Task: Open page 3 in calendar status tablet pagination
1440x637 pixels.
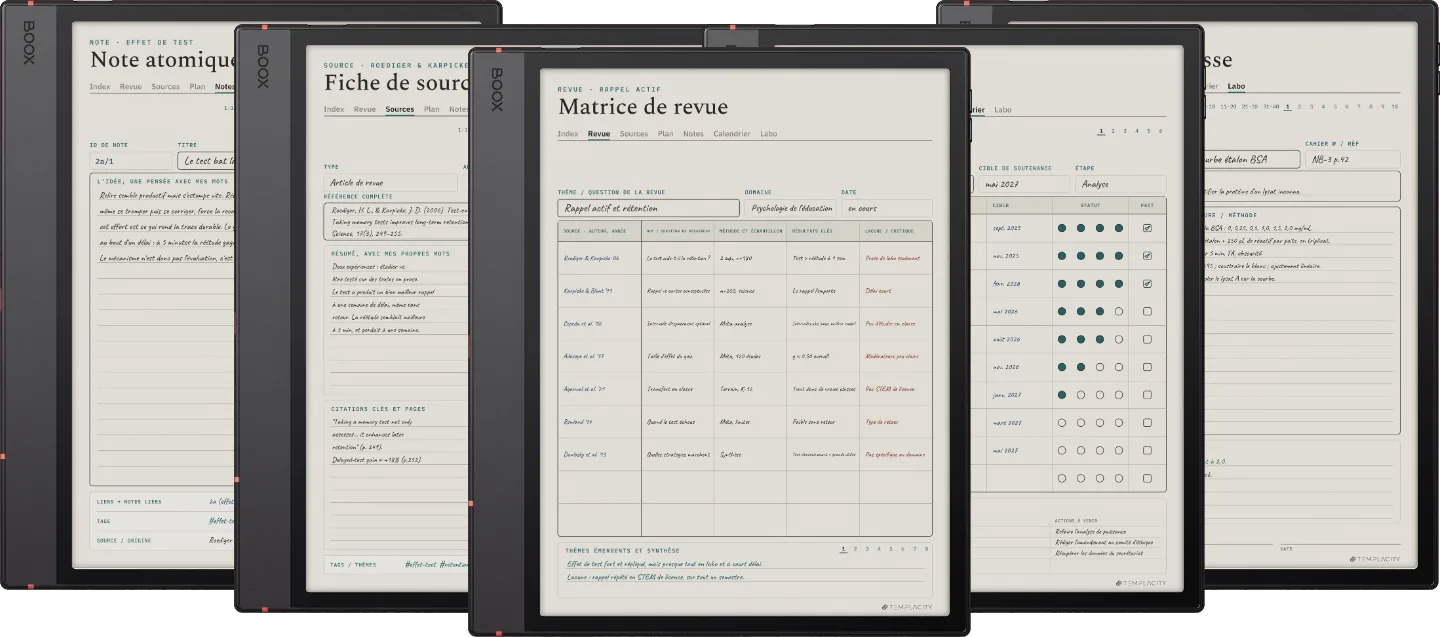Action: [x=1124, y=131]
